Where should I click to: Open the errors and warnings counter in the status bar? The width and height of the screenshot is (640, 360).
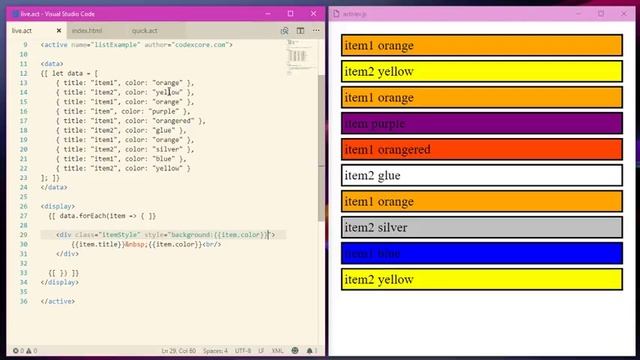(x=25, y=351)
